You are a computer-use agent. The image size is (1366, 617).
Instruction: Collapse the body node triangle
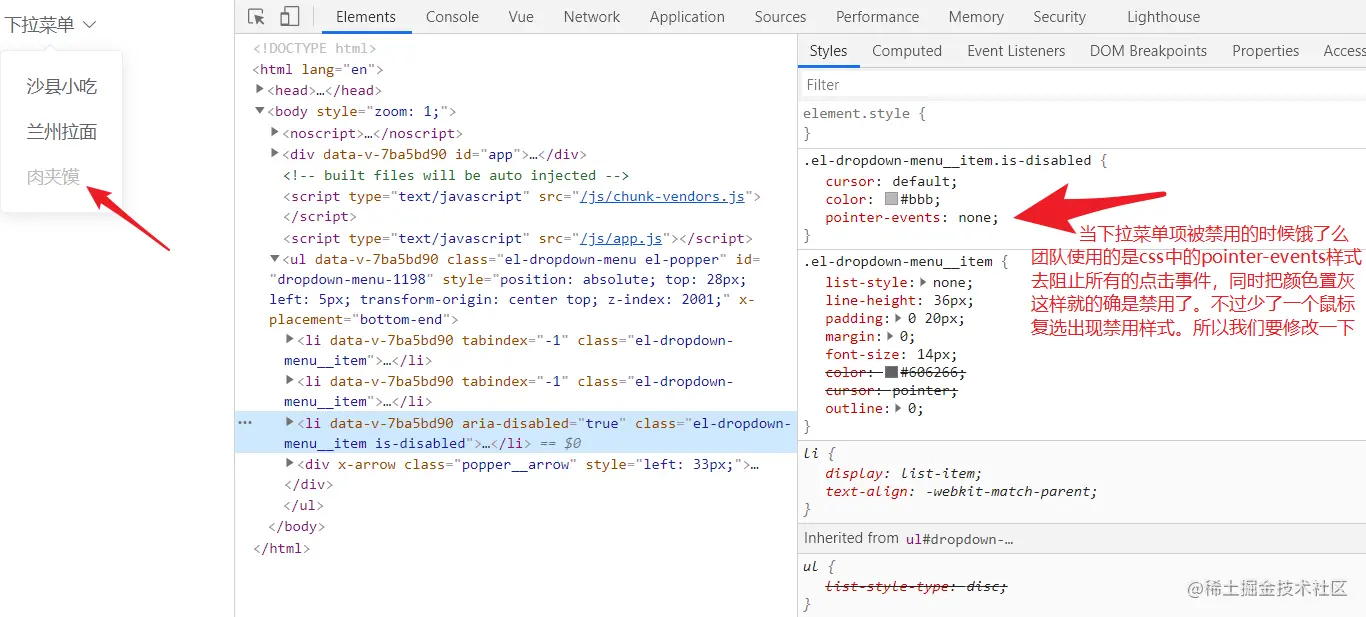[260, 111]
